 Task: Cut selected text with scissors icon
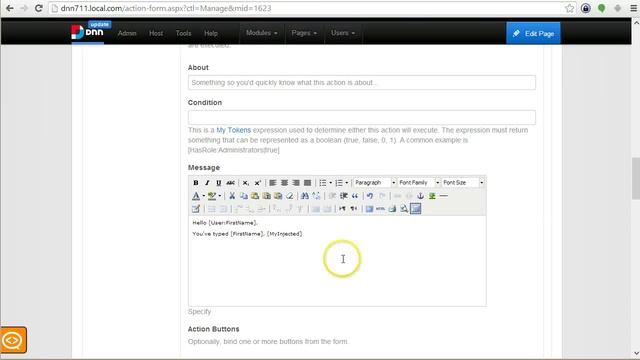click(232, 196)
